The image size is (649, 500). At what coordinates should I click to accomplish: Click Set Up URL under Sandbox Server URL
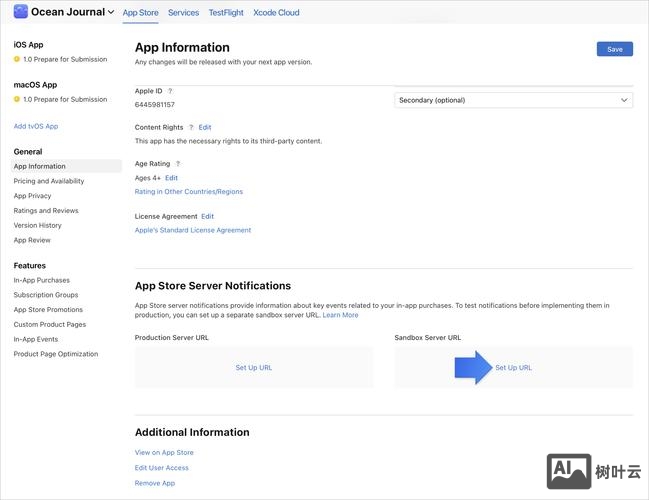click(x=513, y=368)
